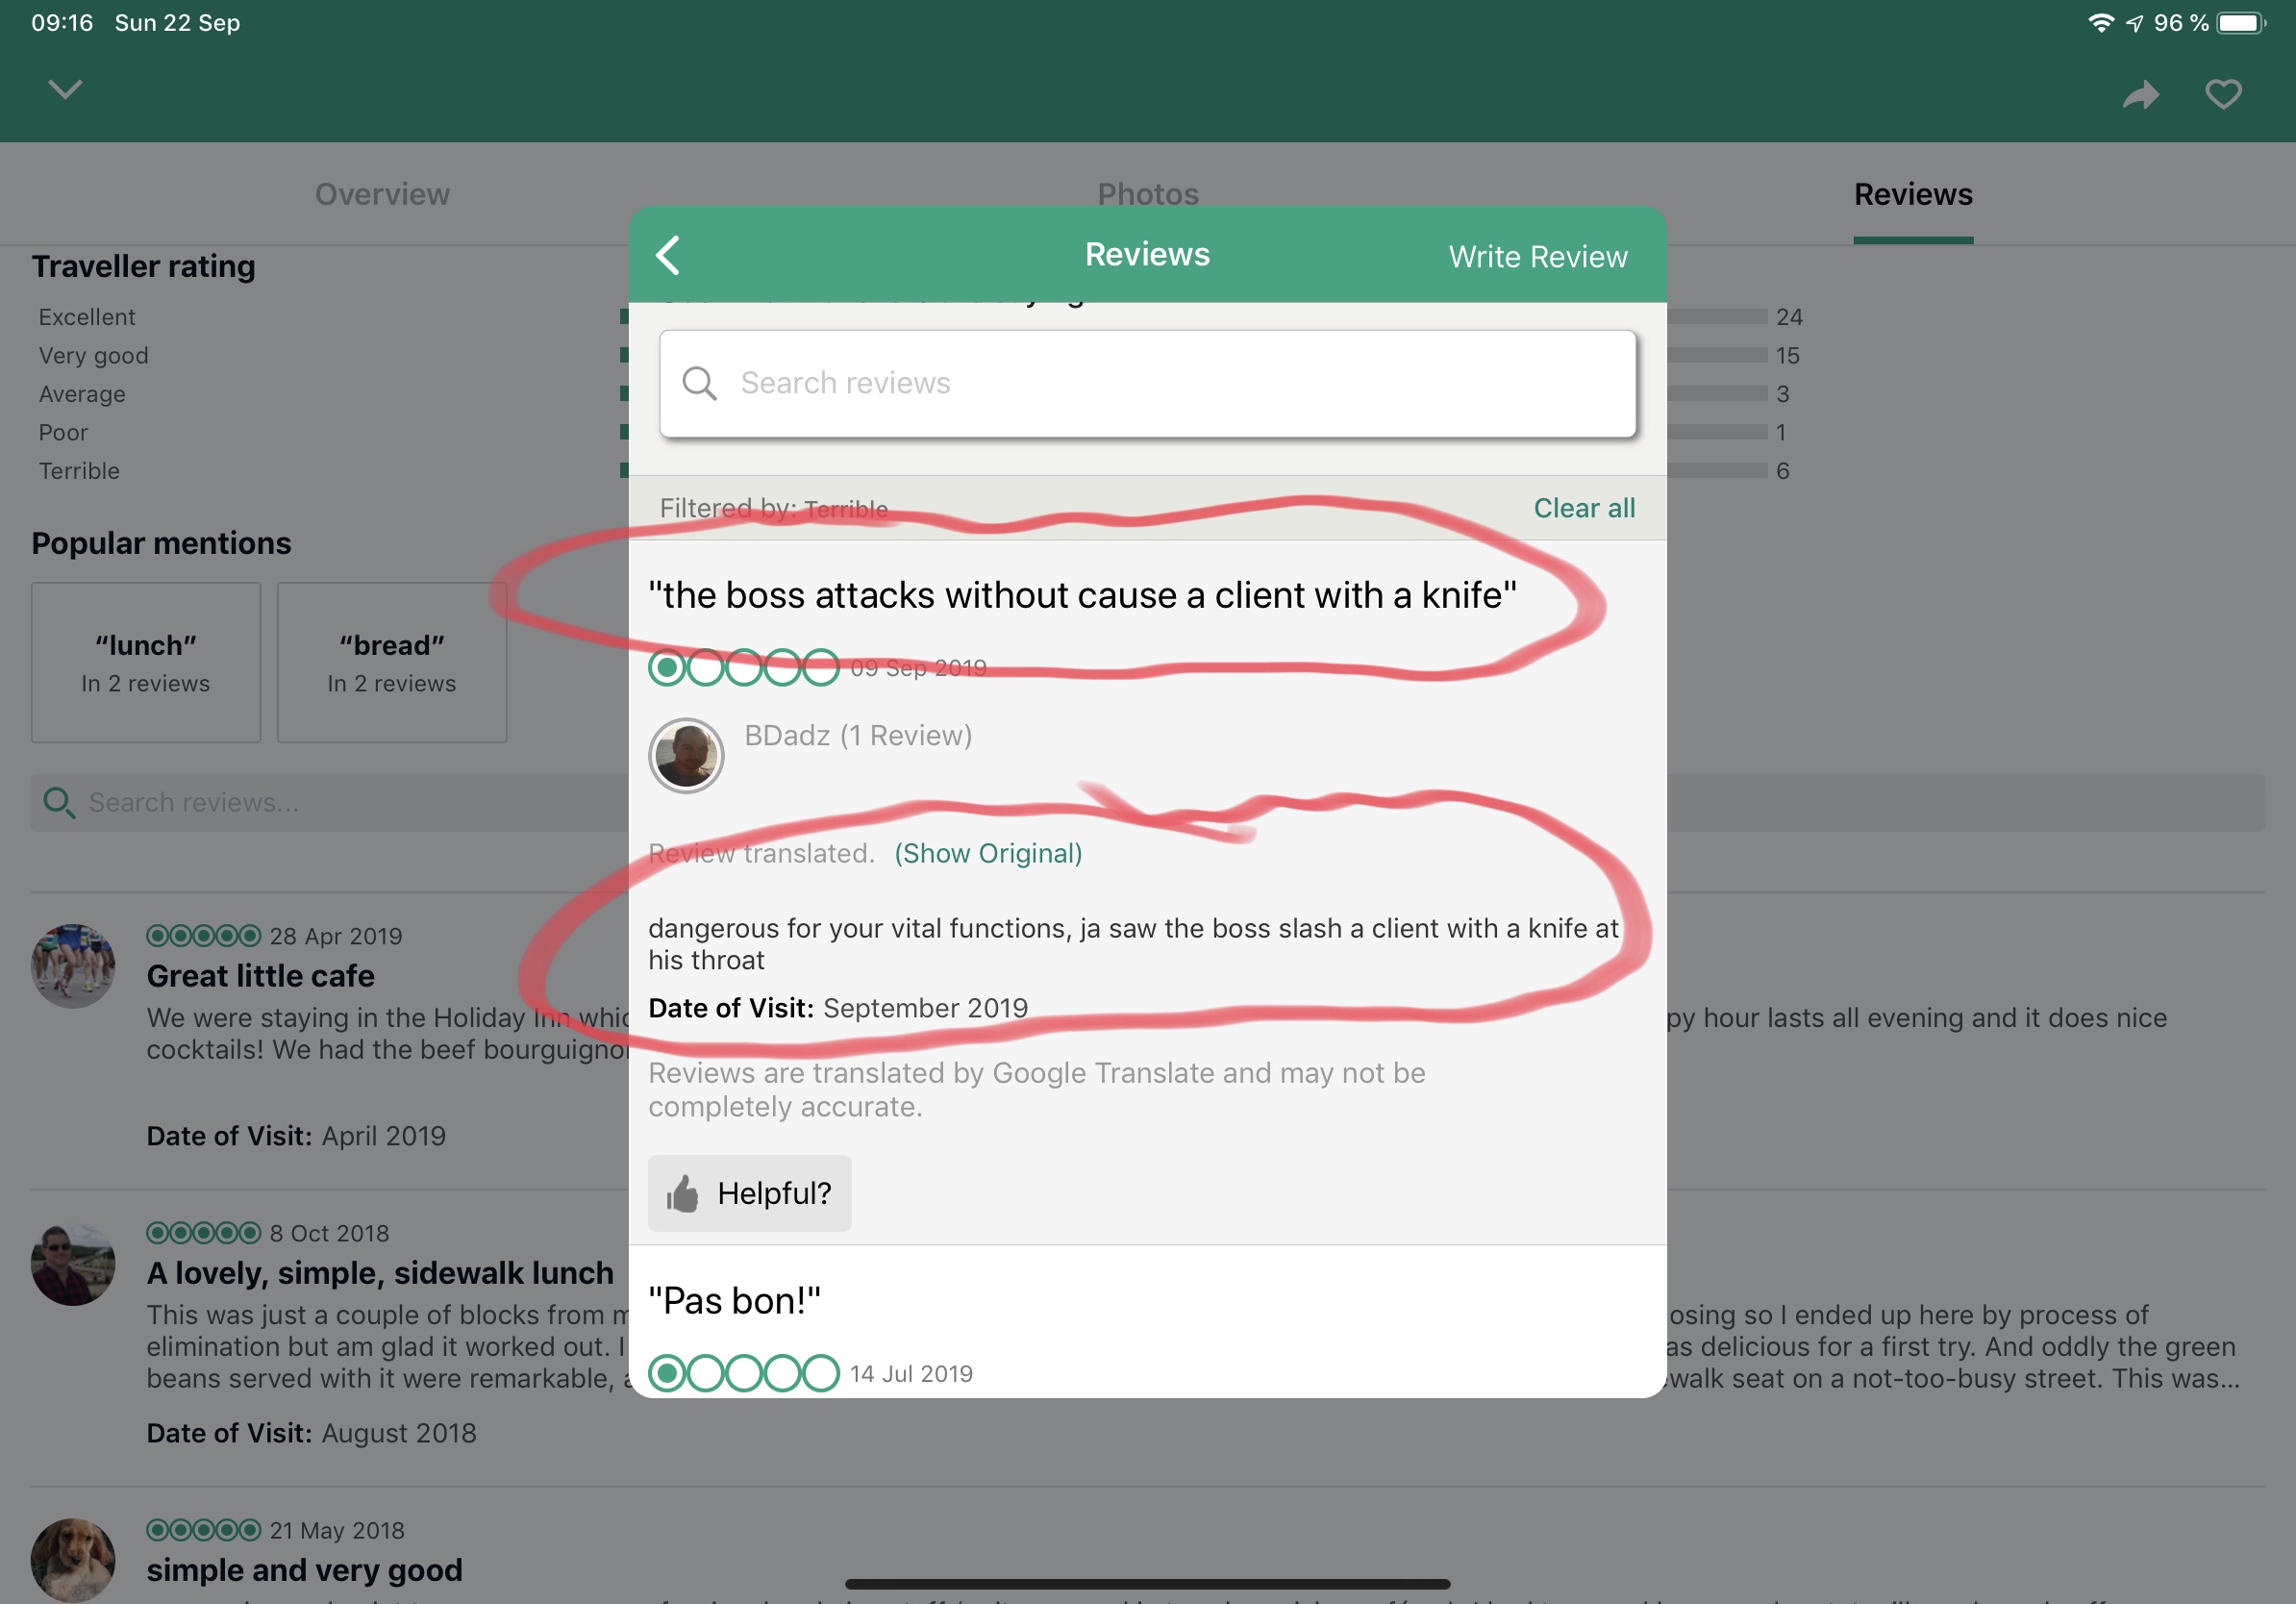Focus the Search reviews field in popup
Viewport: 2296px width, 1604px height.
(1147, 384)
